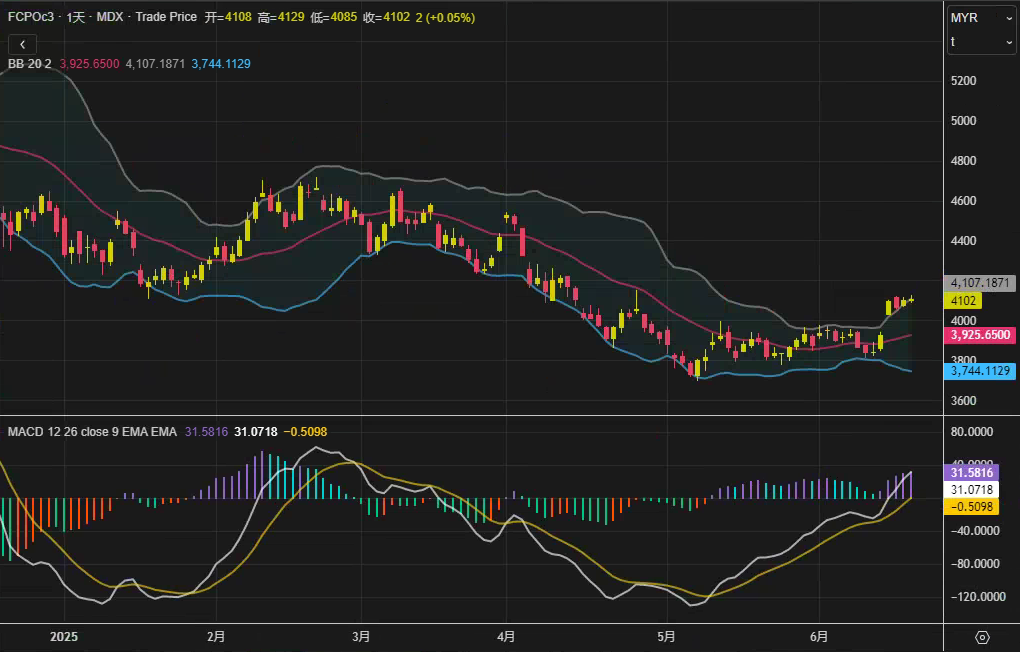Screen dimensions: 1020x652
Task: Click the 5月 time axis label
Action: pos(667,636)
